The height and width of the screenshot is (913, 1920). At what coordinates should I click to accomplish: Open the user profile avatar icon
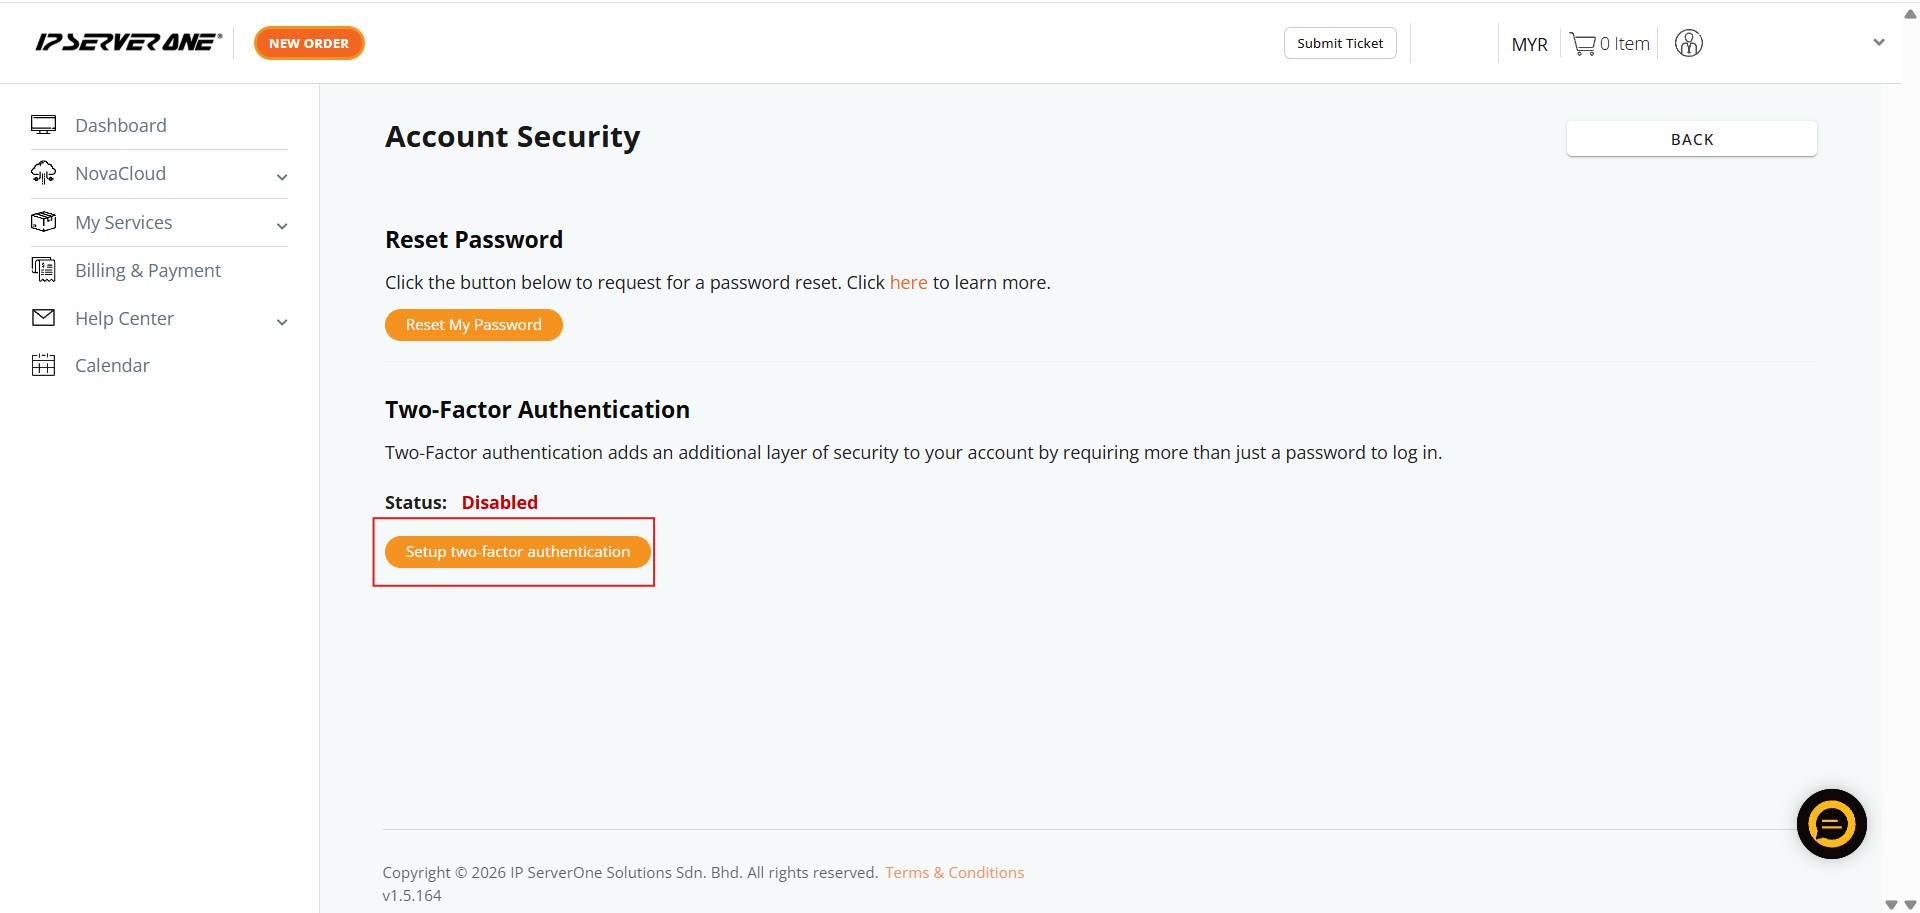(1688, 44)
